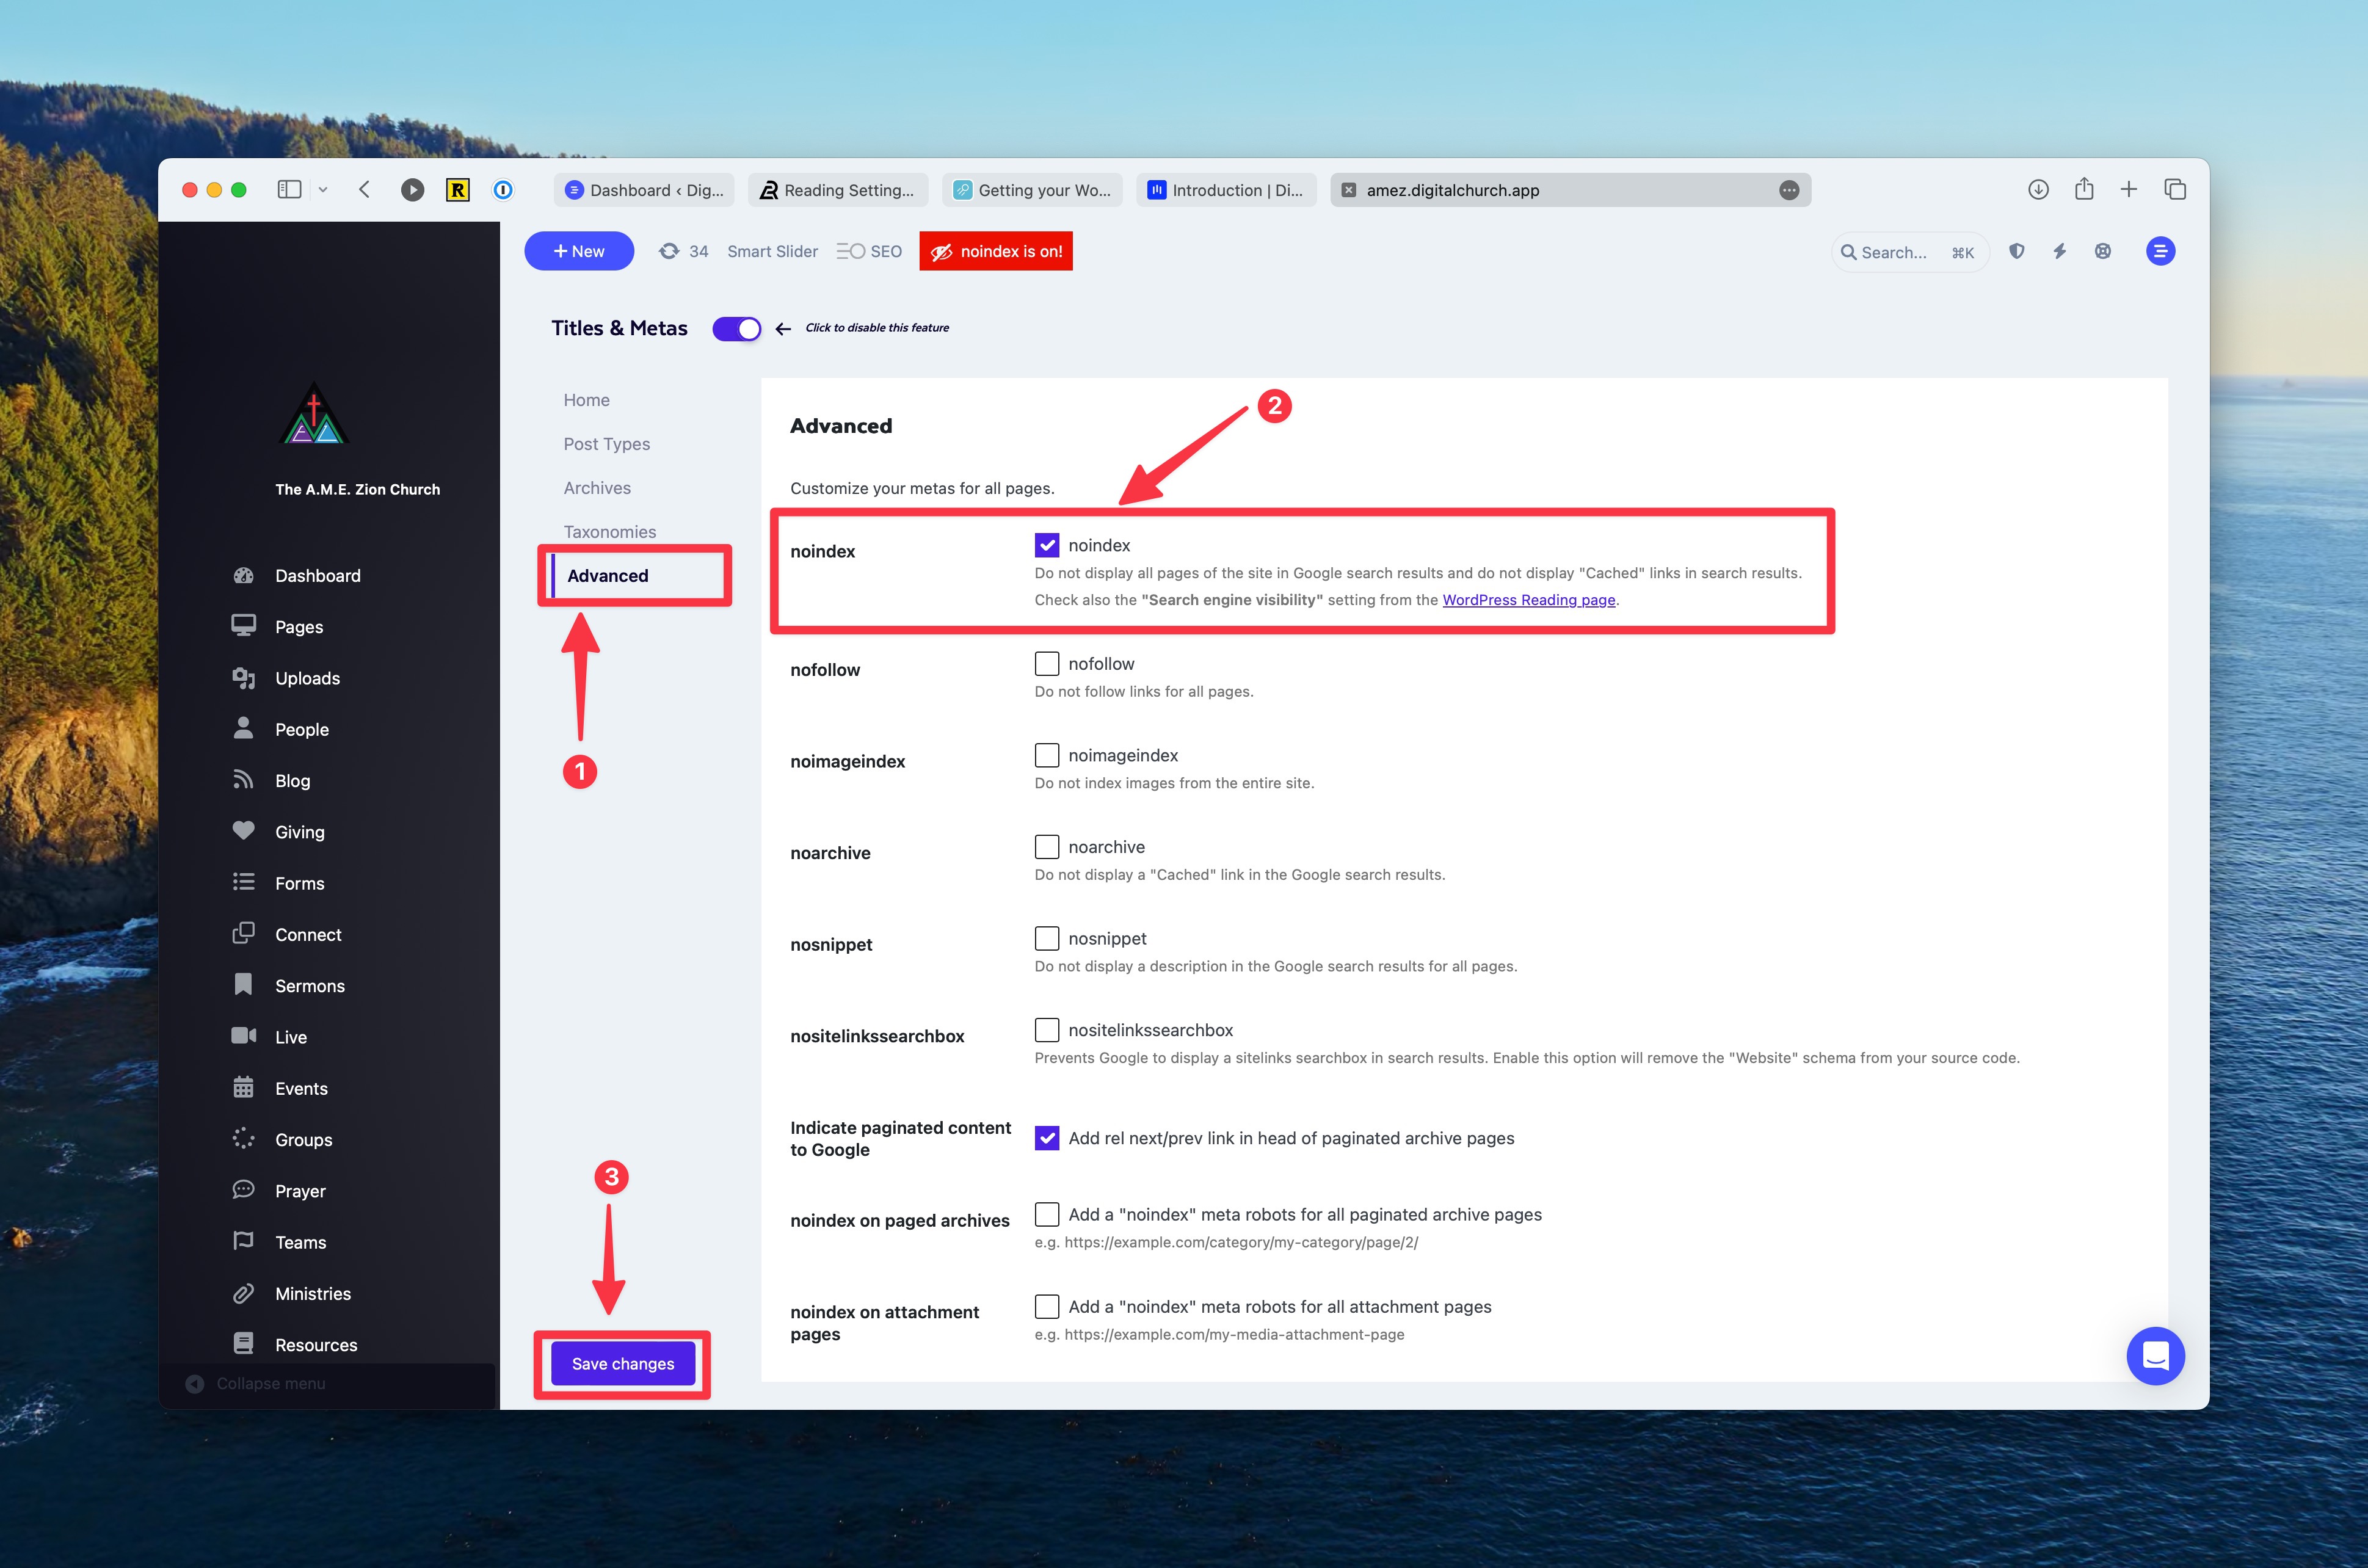
Task: Enable the nofollow checkbox
Action: pyautogui.click(x=1047, y=663)
